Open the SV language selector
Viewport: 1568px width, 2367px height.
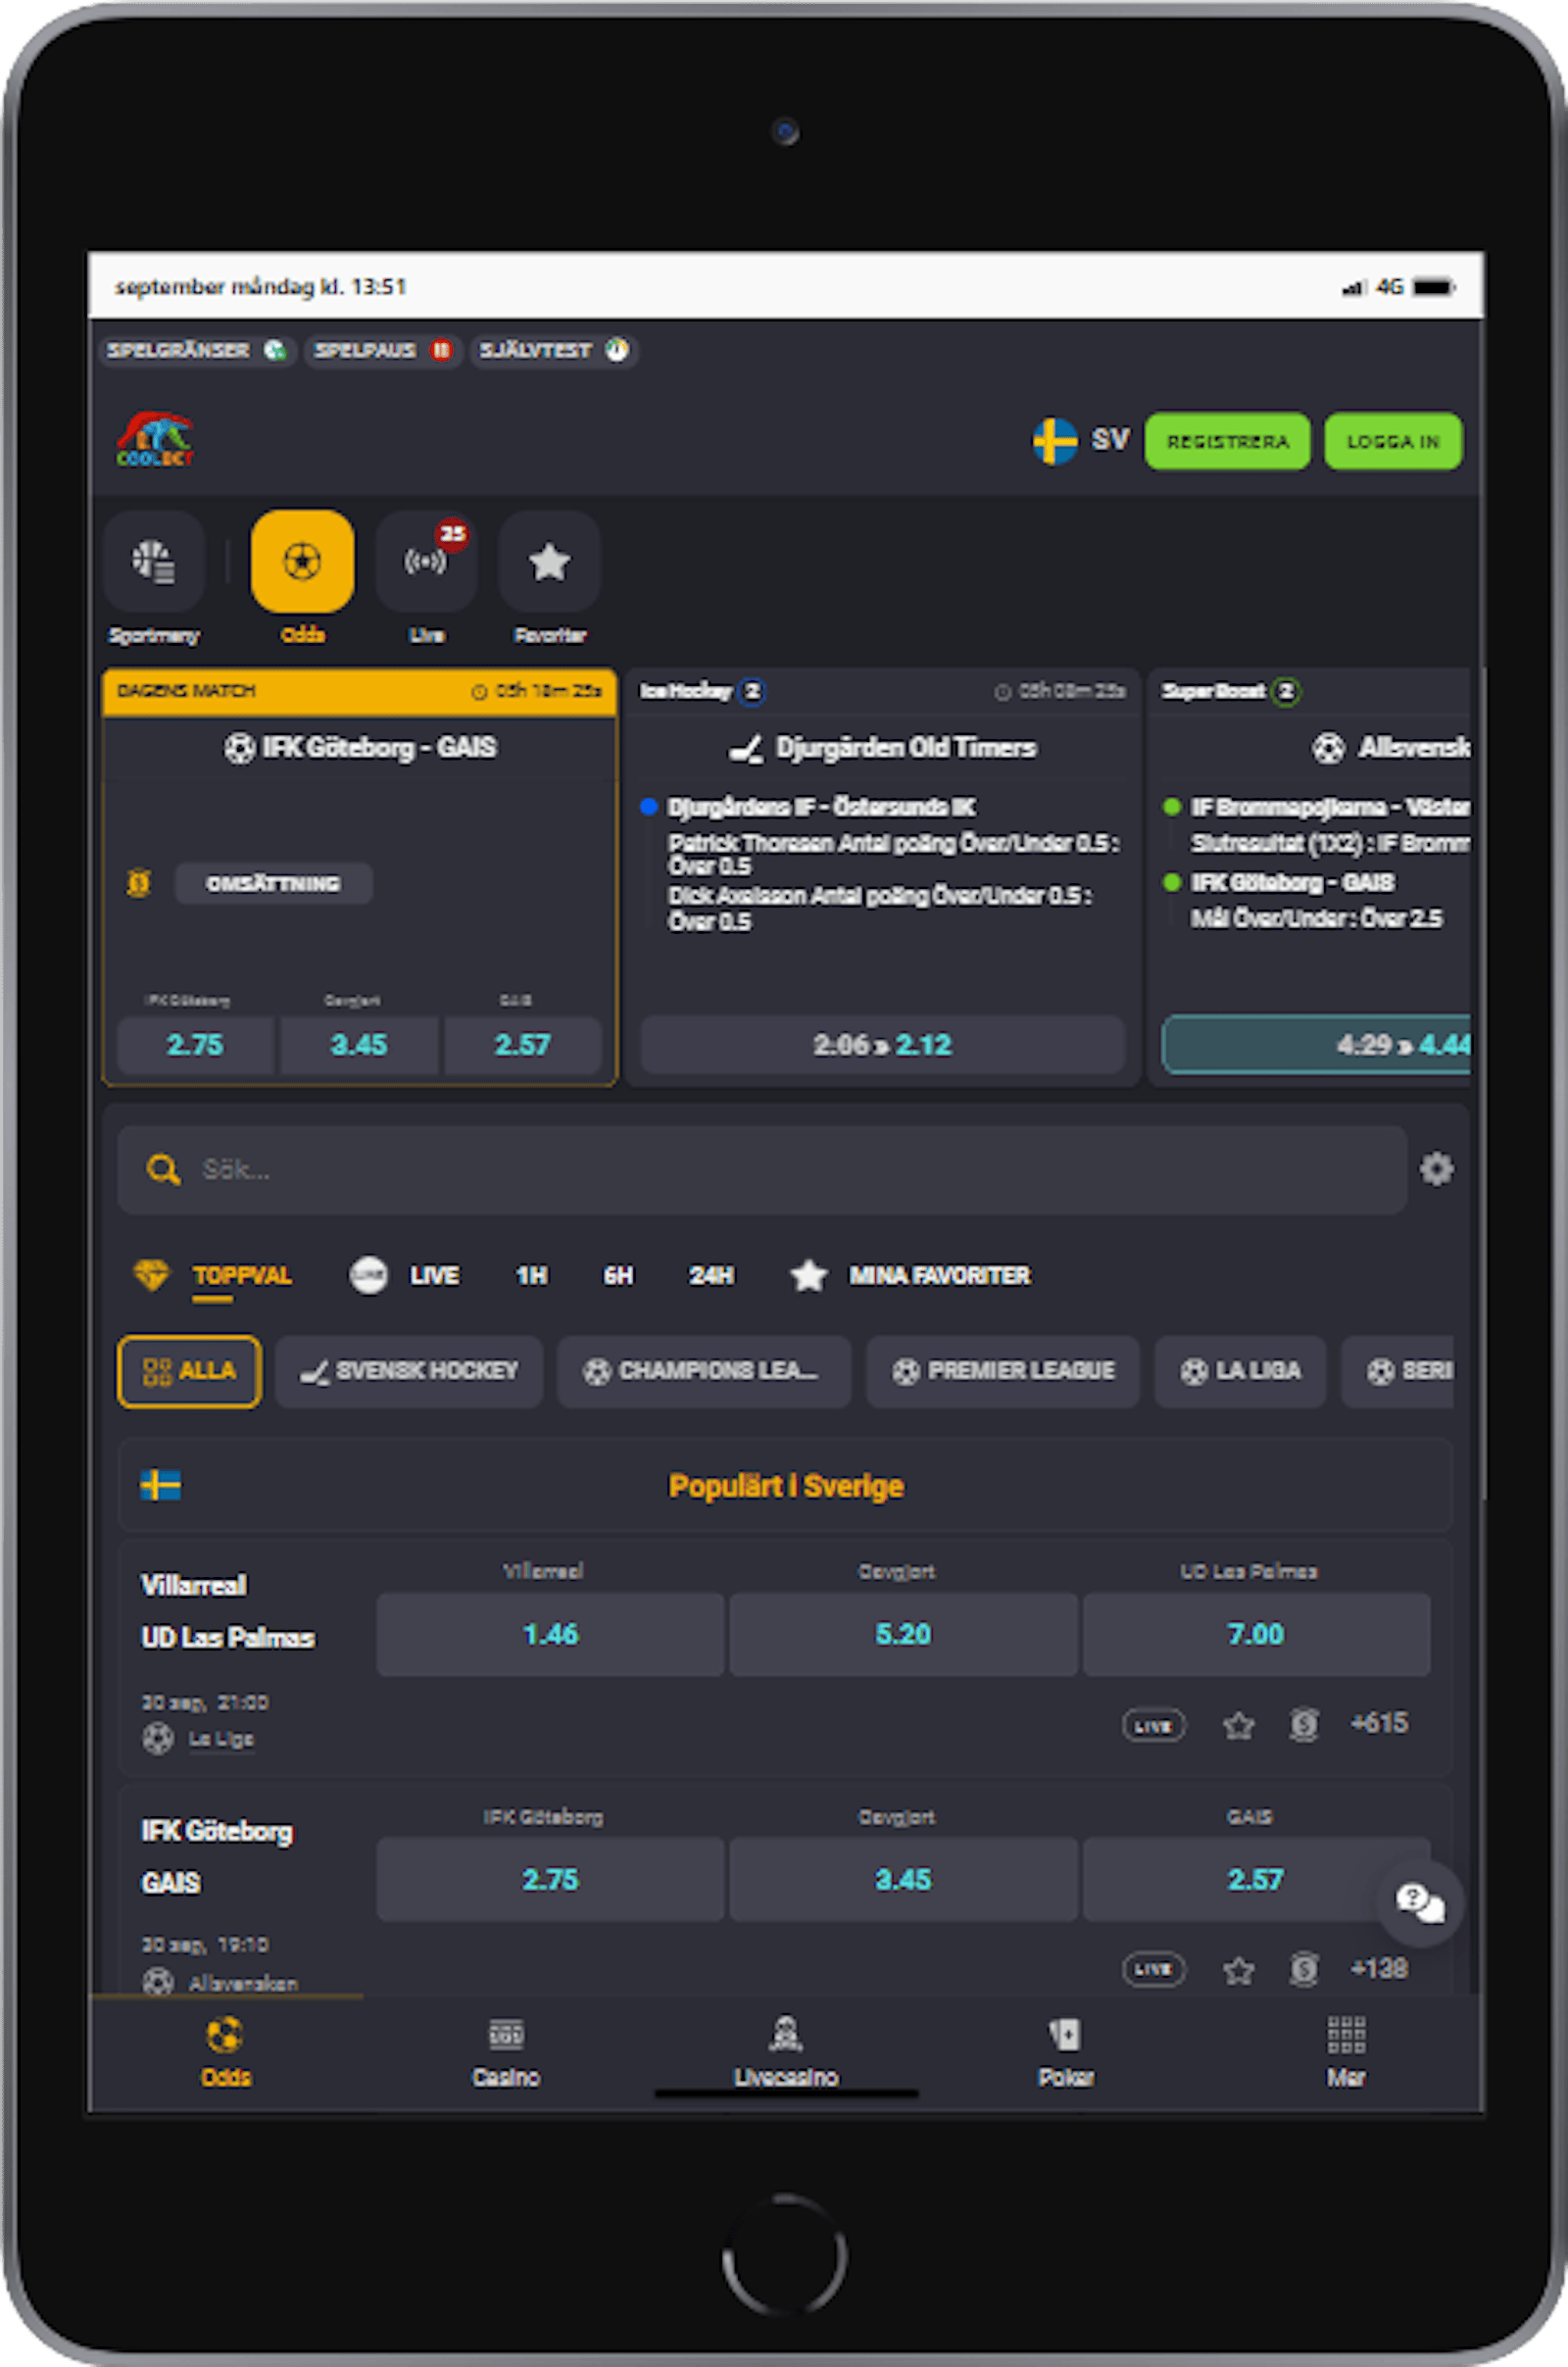1083,440
